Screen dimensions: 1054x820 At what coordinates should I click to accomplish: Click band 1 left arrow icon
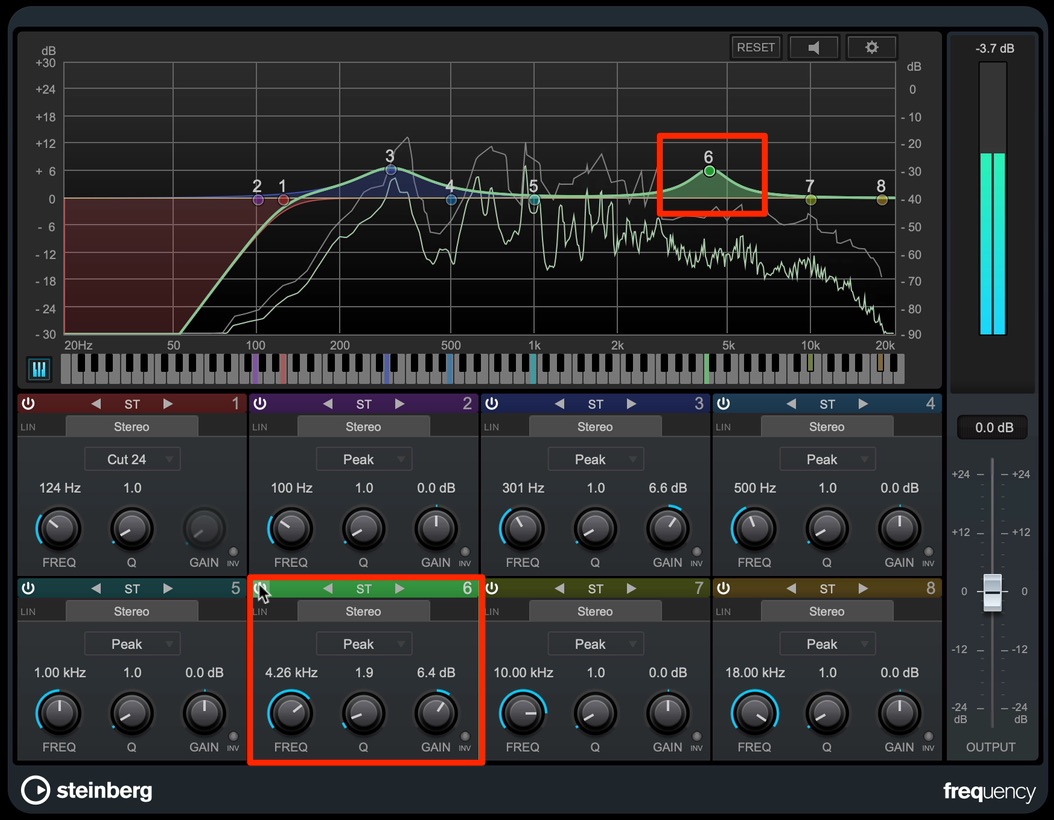[96, 404]
